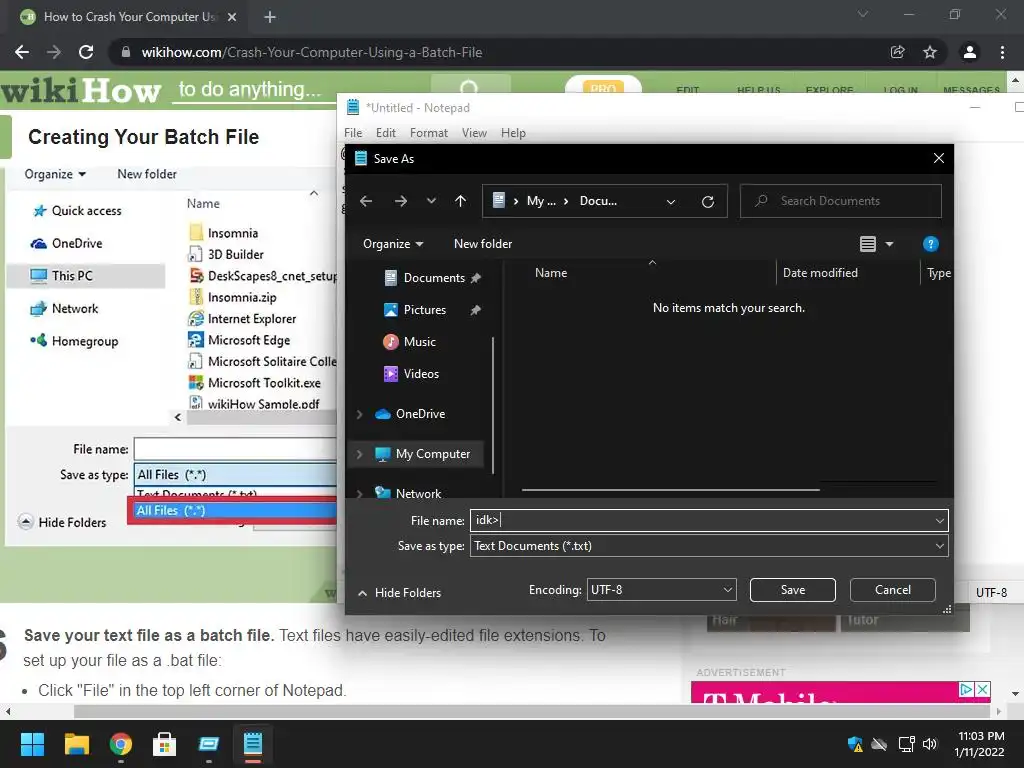Open view options dropdown arrow

click(x=889, y=244)
